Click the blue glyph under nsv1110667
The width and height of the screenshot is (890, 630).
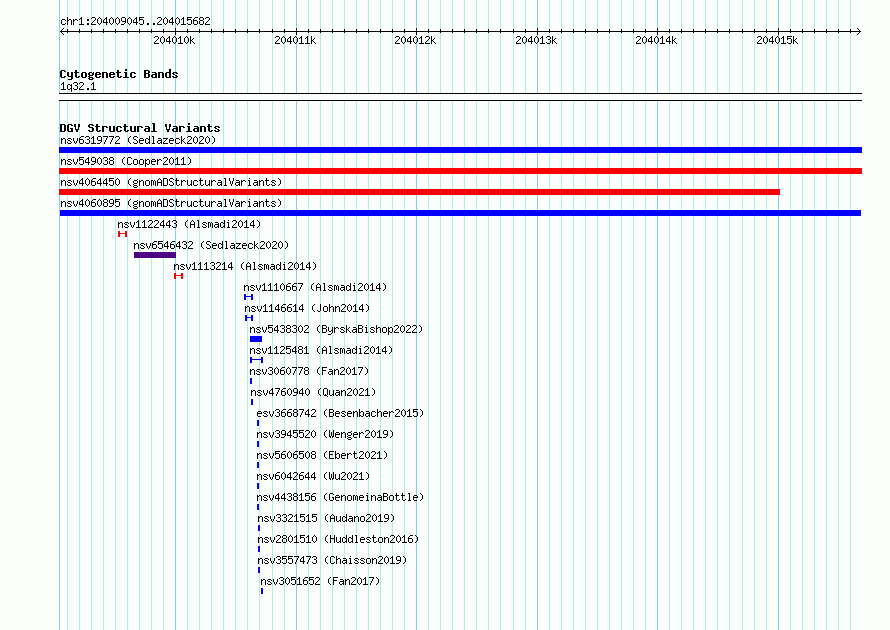[248, 297]
